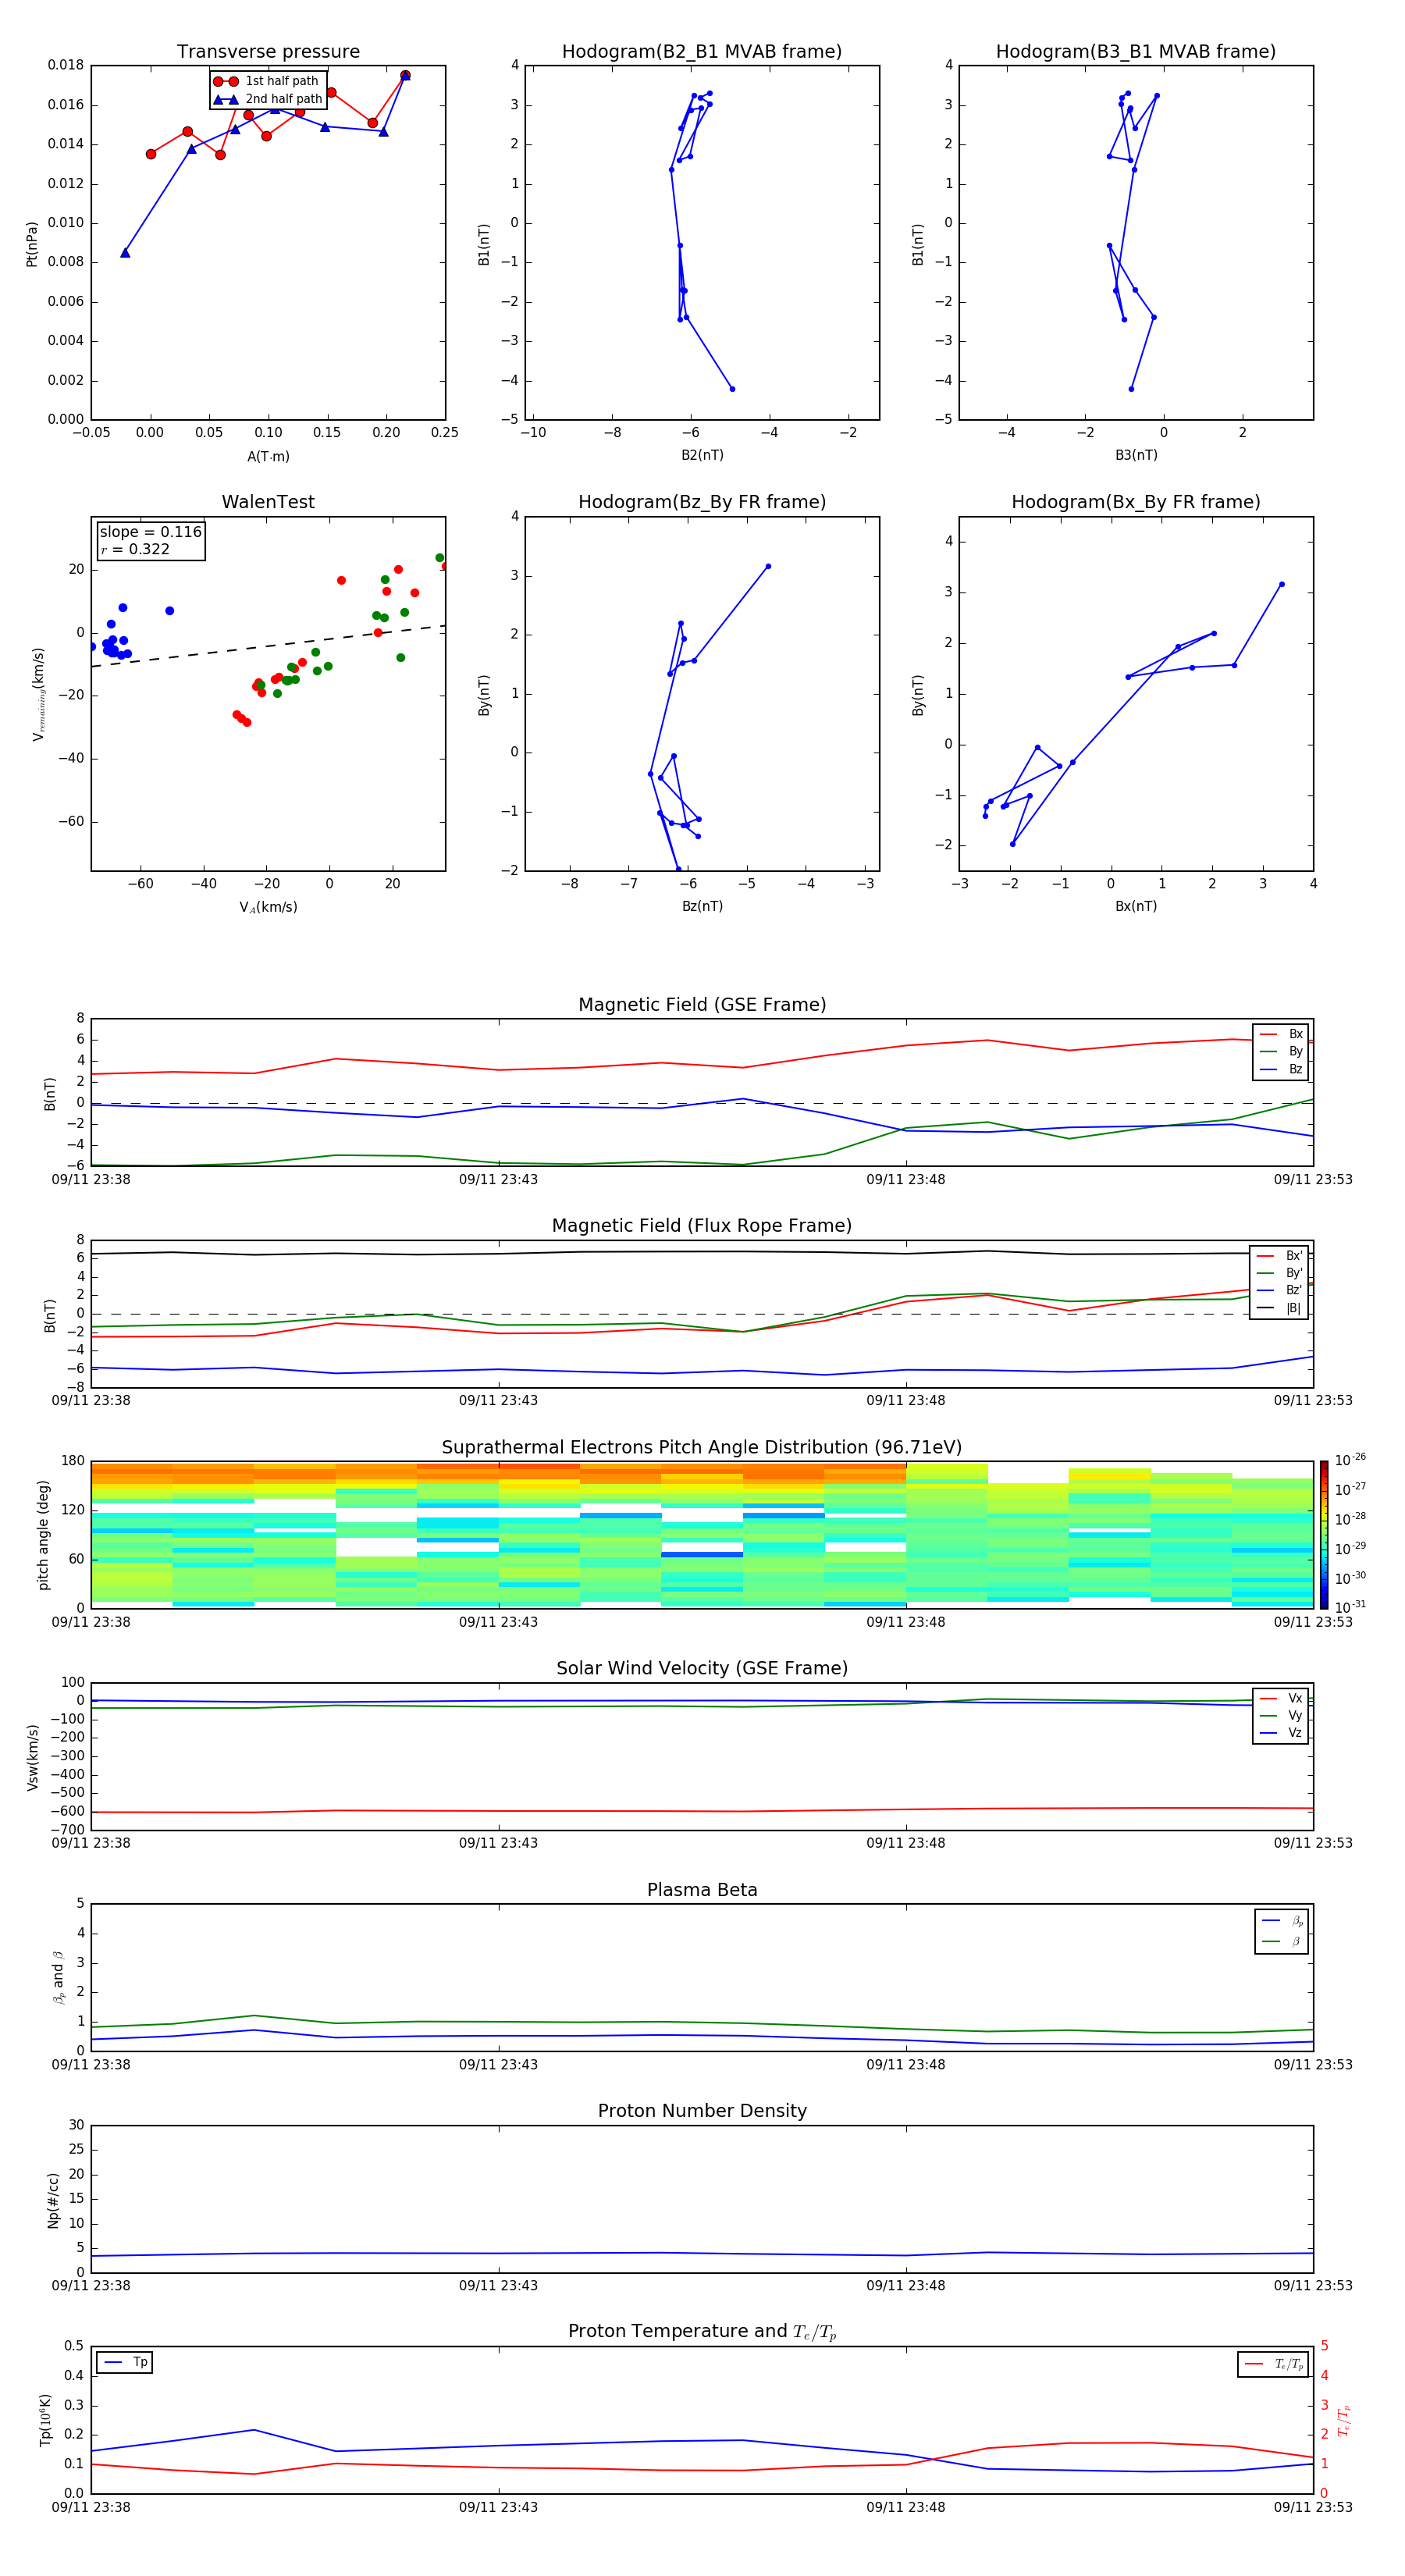Click the "Pt(nPa)" y-axis label
This screenshot has width=1405, height=2576.
pos(32,244)
